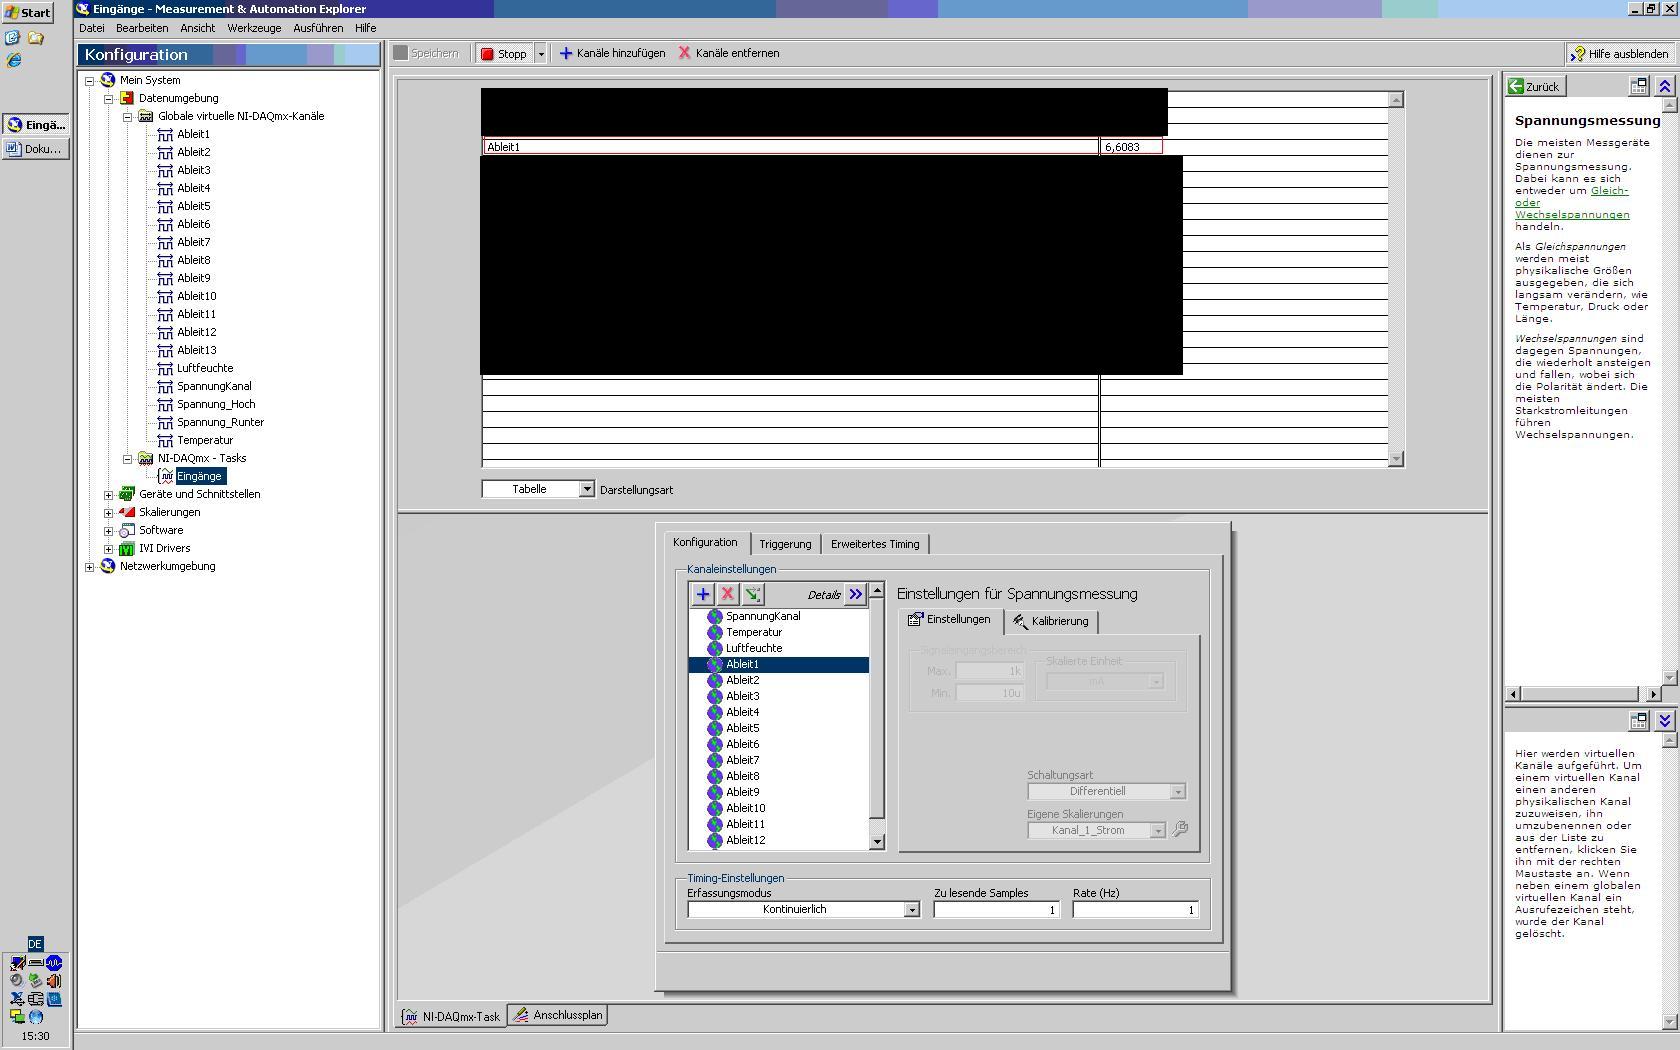Click the green icon right of the red X in Kanaleinstellungen
Screen dimensions: 1680x1050
pos(753,594)
